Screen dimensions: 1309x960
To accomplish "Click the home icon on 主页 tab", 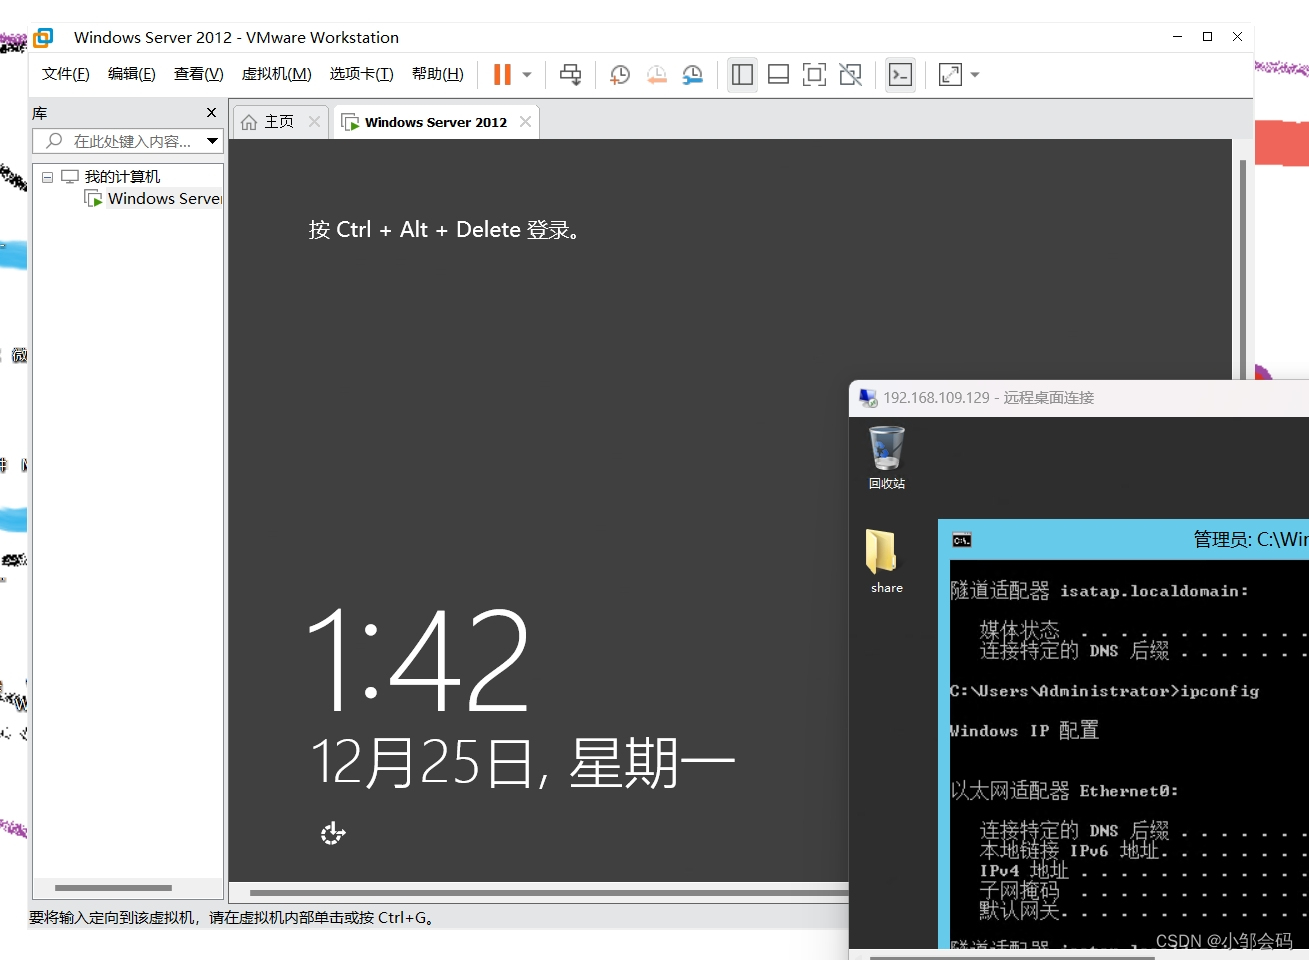I will click(x=249, y=122).
